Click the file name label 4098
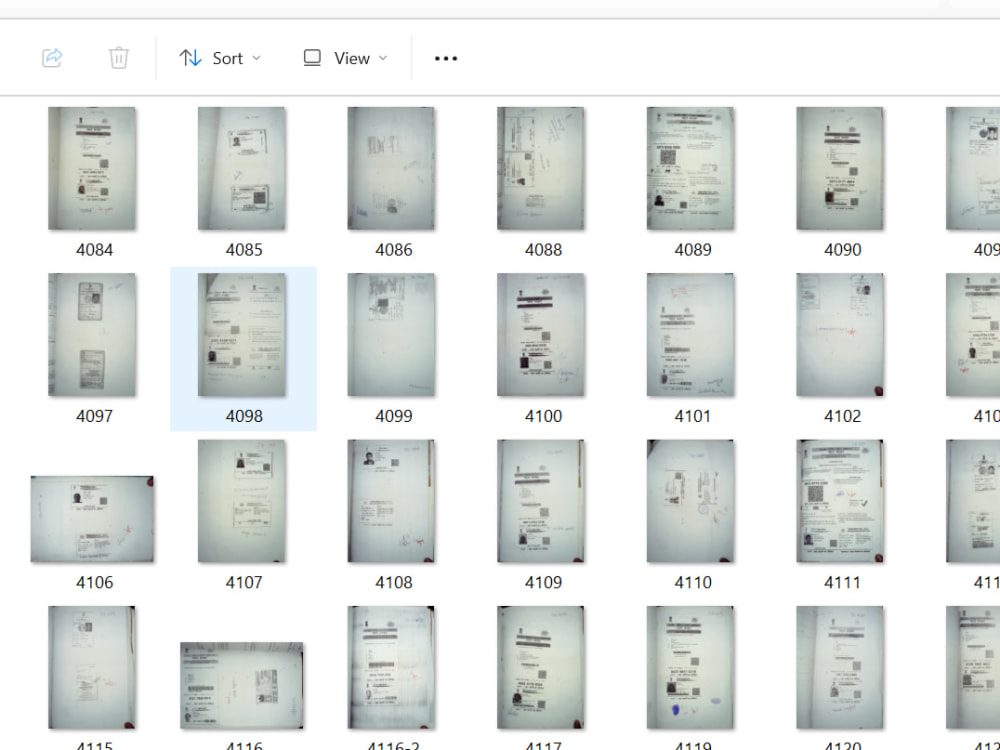 244,416
